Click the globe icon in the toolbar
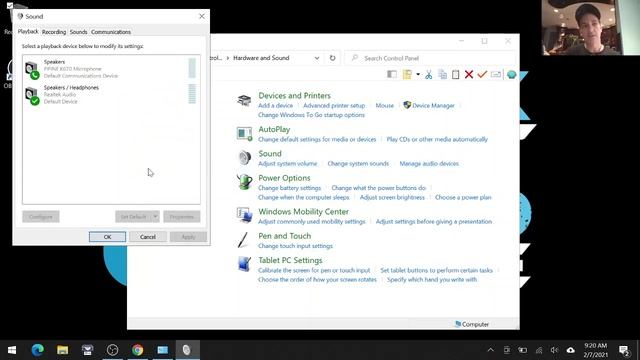The image size is (640, 360). pyautogui.click(x=511, y=75)
